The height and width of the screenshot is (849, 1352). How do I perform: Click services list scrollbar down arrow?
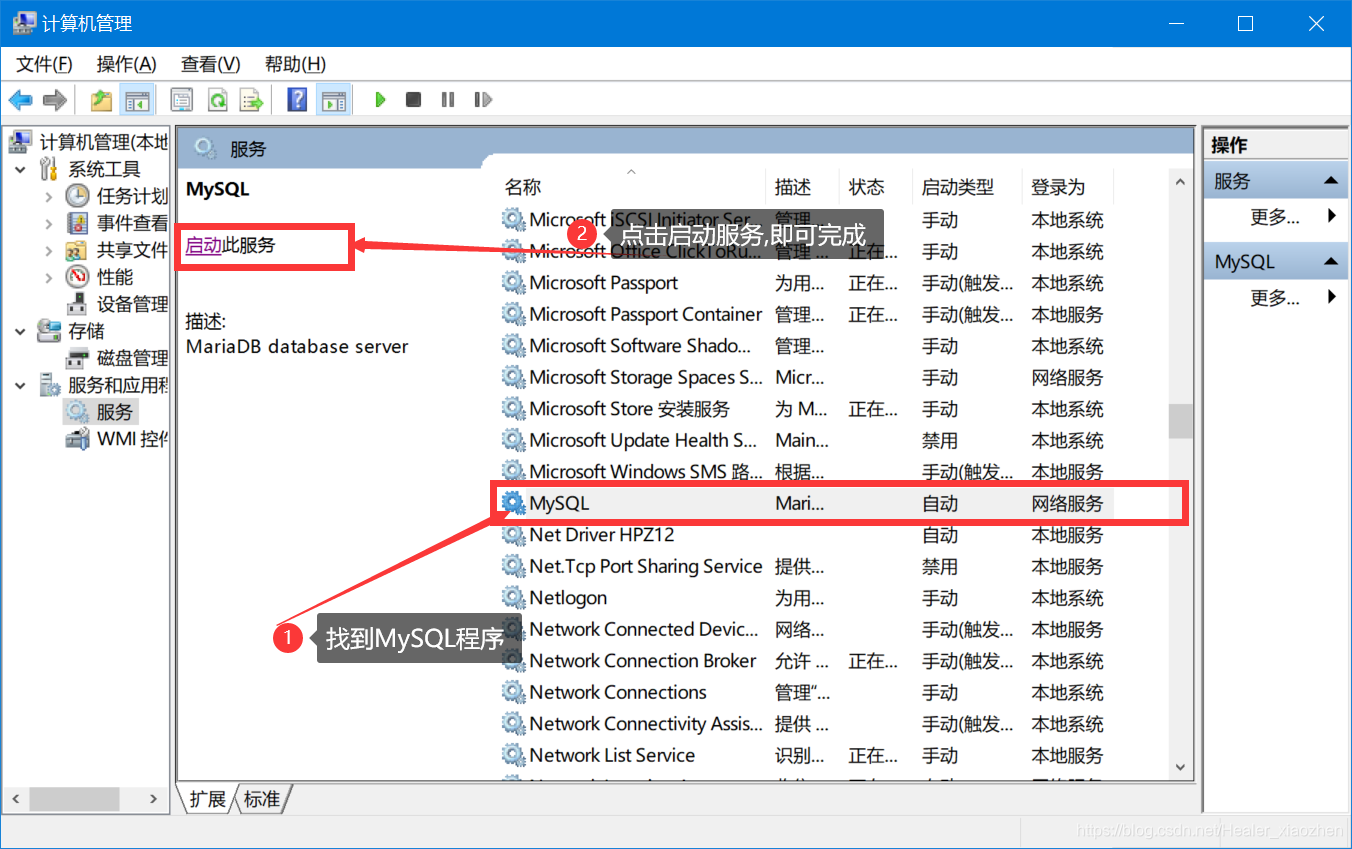pos(1180,768)
